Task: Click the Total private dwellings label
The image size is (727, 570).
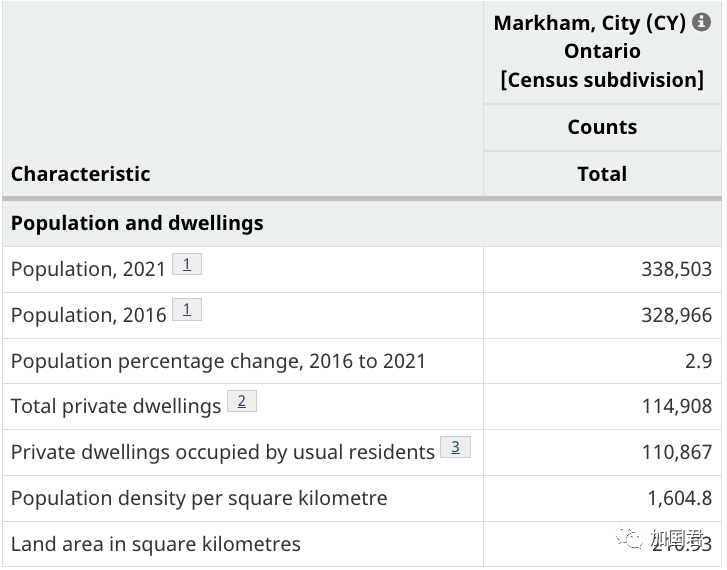Action: [116, 406]
